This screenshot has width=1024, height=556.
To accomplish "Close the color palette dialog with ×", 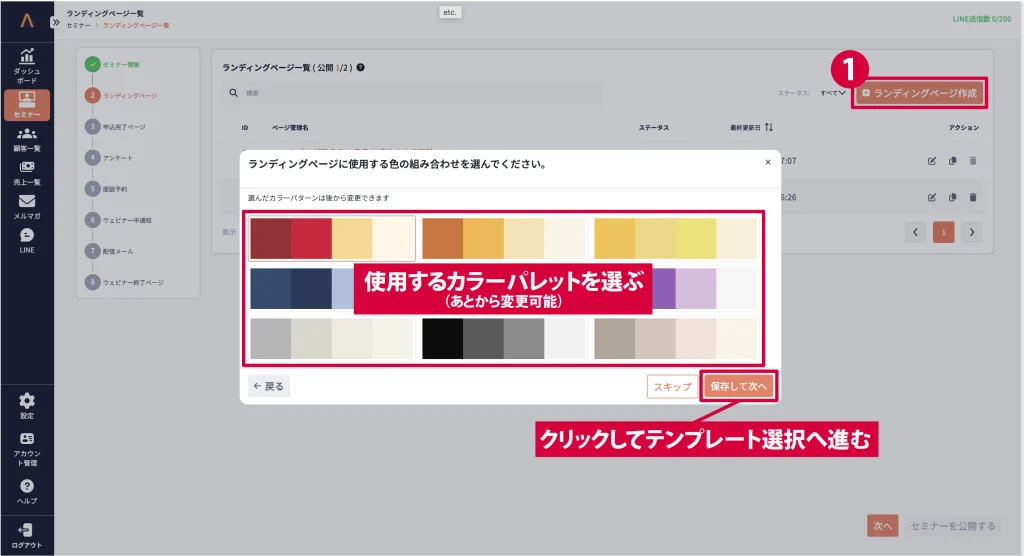I will pos(768,162).
